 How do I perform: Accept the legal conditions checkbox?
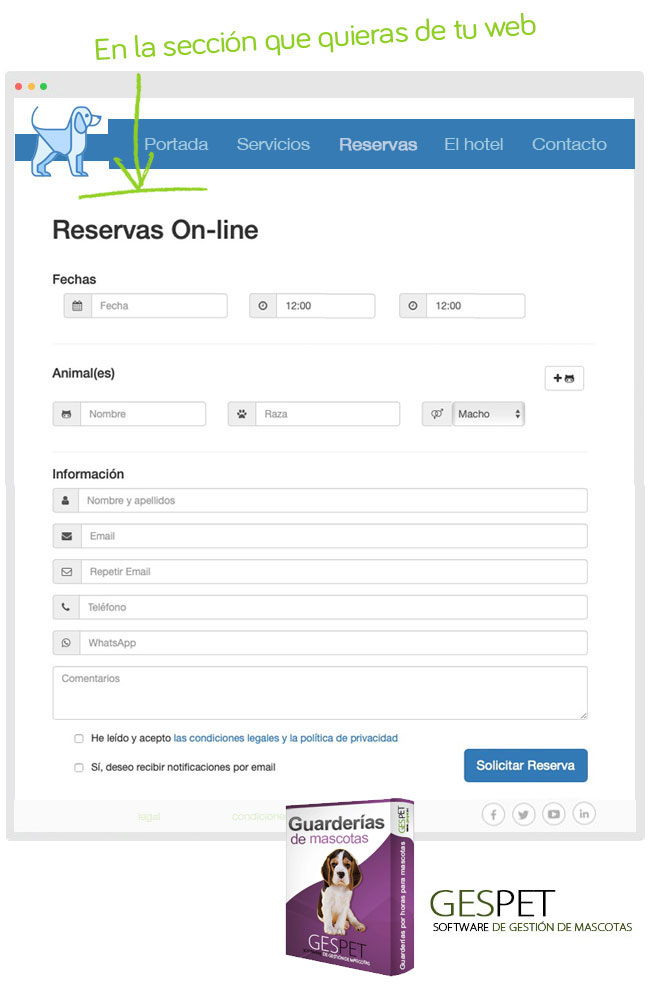(x=79, y=739)
